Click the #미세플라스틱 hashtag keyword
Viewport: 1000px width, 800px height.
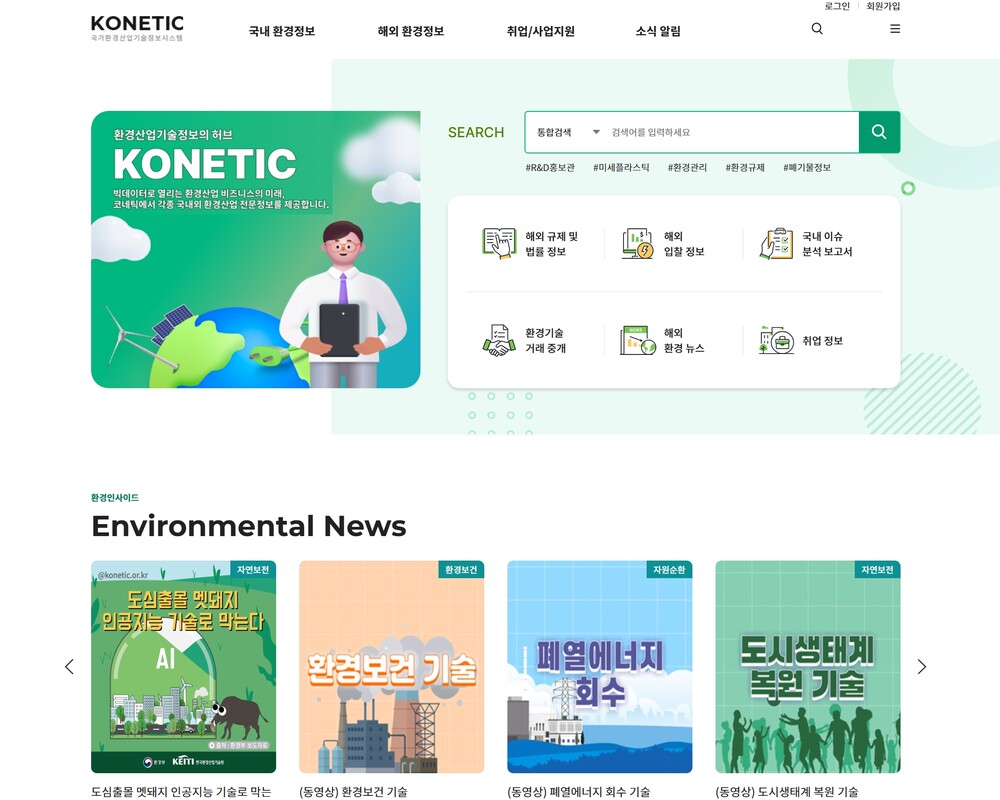pyautogui.click(x=621, y=168)
